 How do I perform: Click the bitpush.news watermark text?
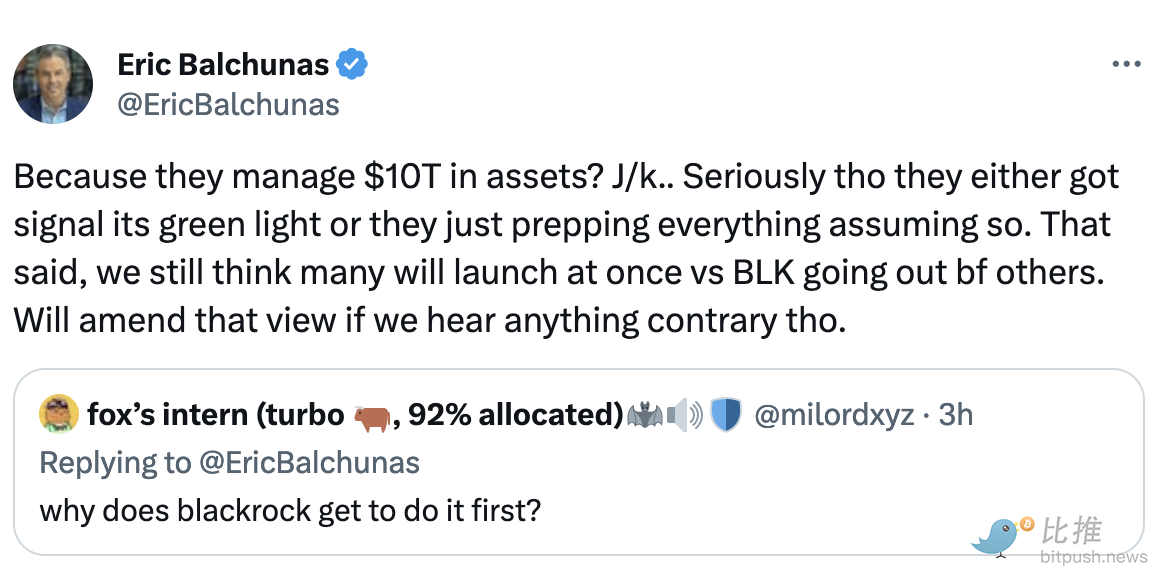(1093, 556)
